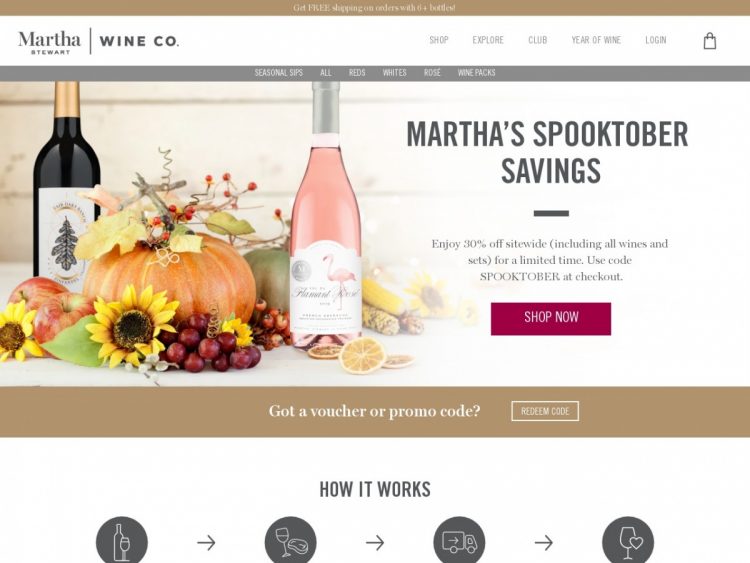Click the Shop Now button
750x563 pixels.
tap(551, 319)
